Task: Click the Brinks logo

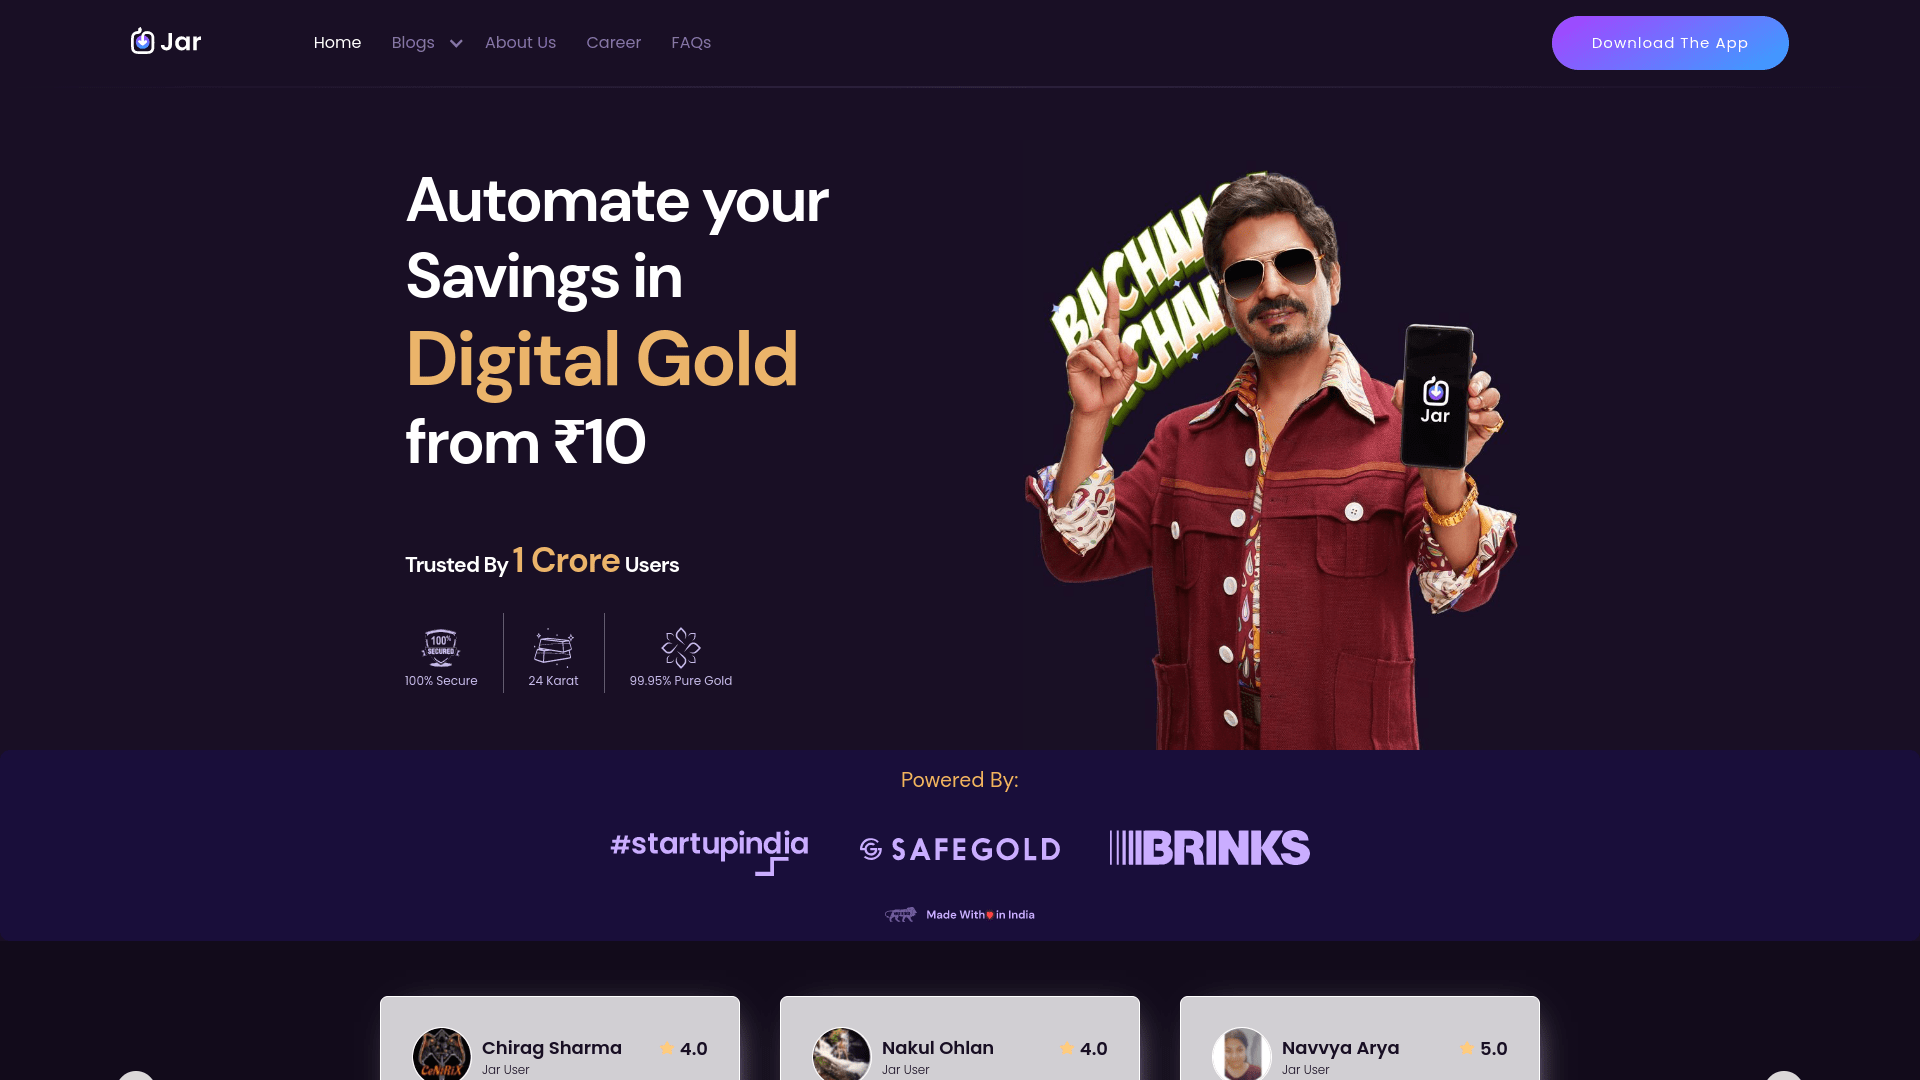Action: [1209, 847]
